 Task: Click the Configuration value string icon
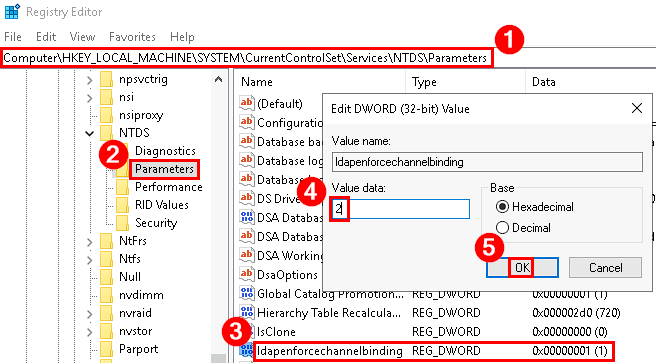pyautogui.click(x=246, y=122)
